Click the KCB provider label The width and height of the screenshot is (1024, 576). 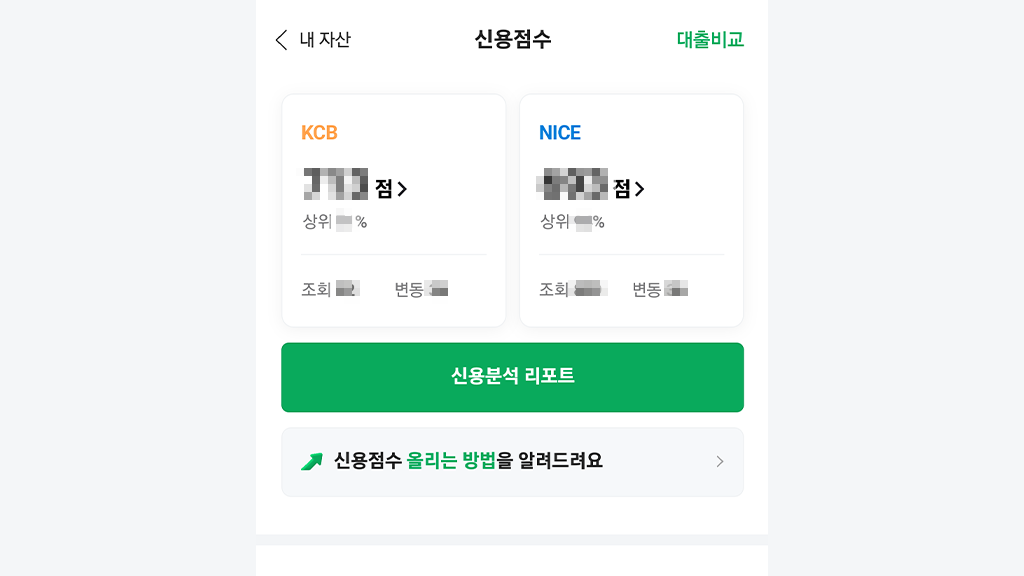tap(319, 132)
